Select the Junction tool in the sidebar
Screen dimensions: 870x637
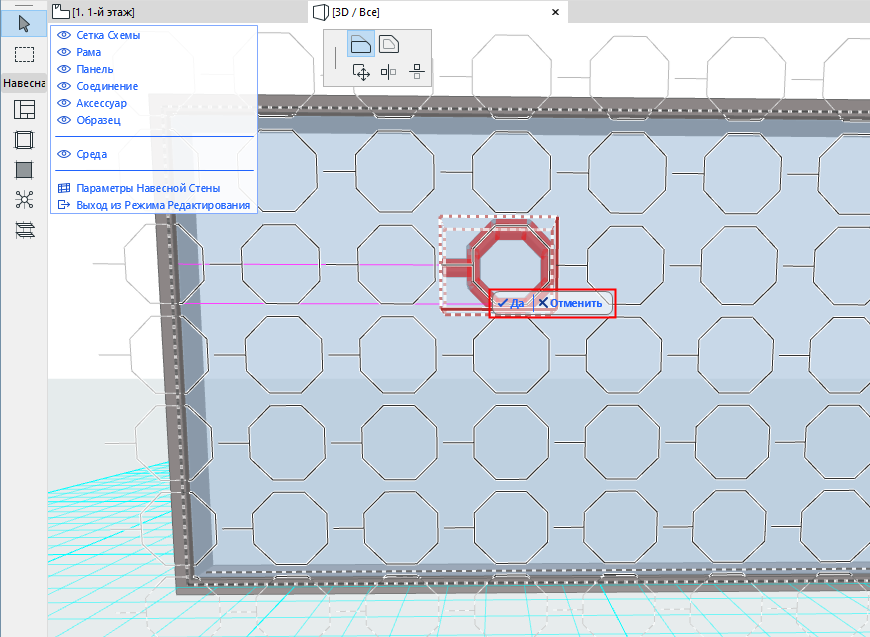tap(22, 200)
